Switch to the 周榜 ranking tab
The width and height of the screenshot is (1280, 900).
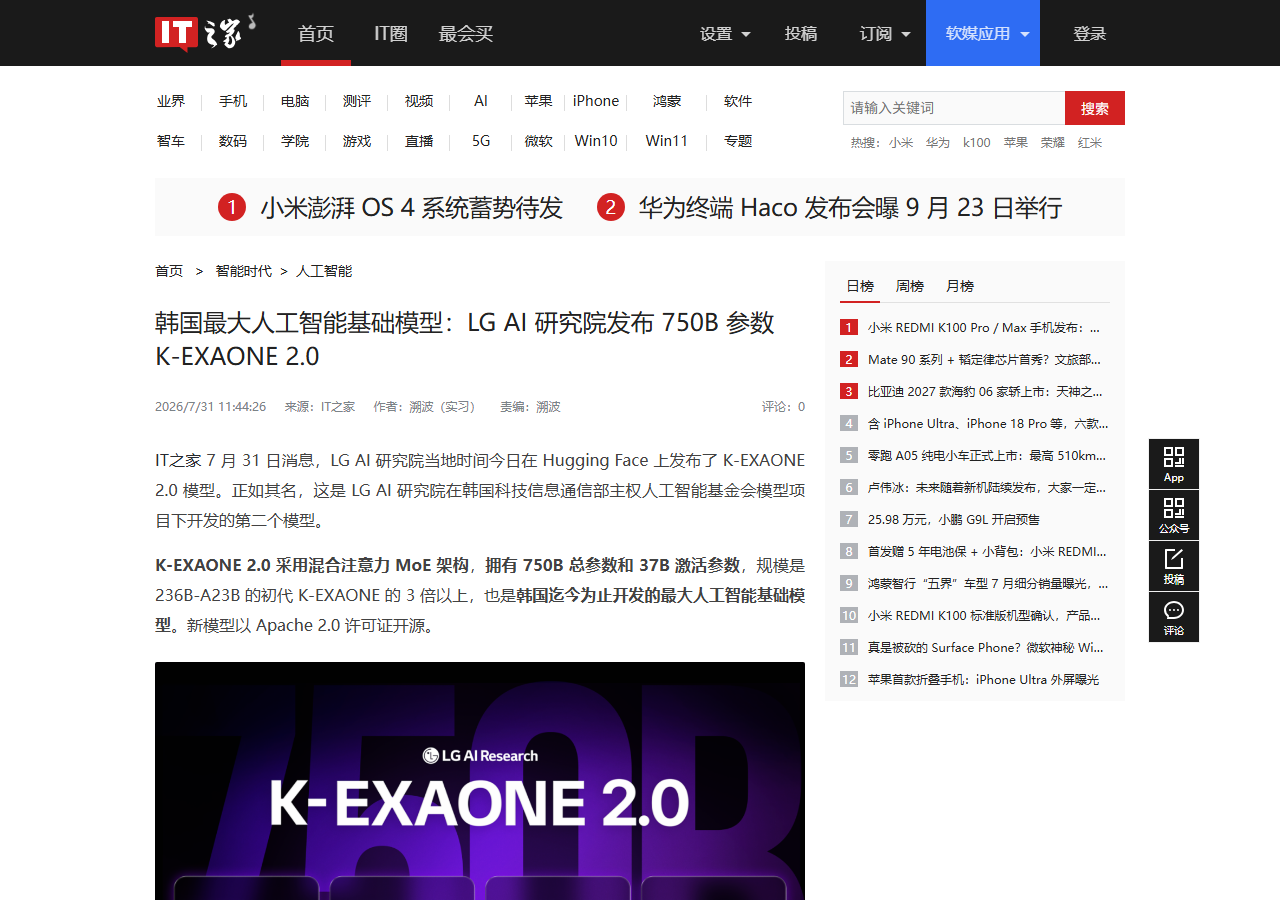click(910, 286)
